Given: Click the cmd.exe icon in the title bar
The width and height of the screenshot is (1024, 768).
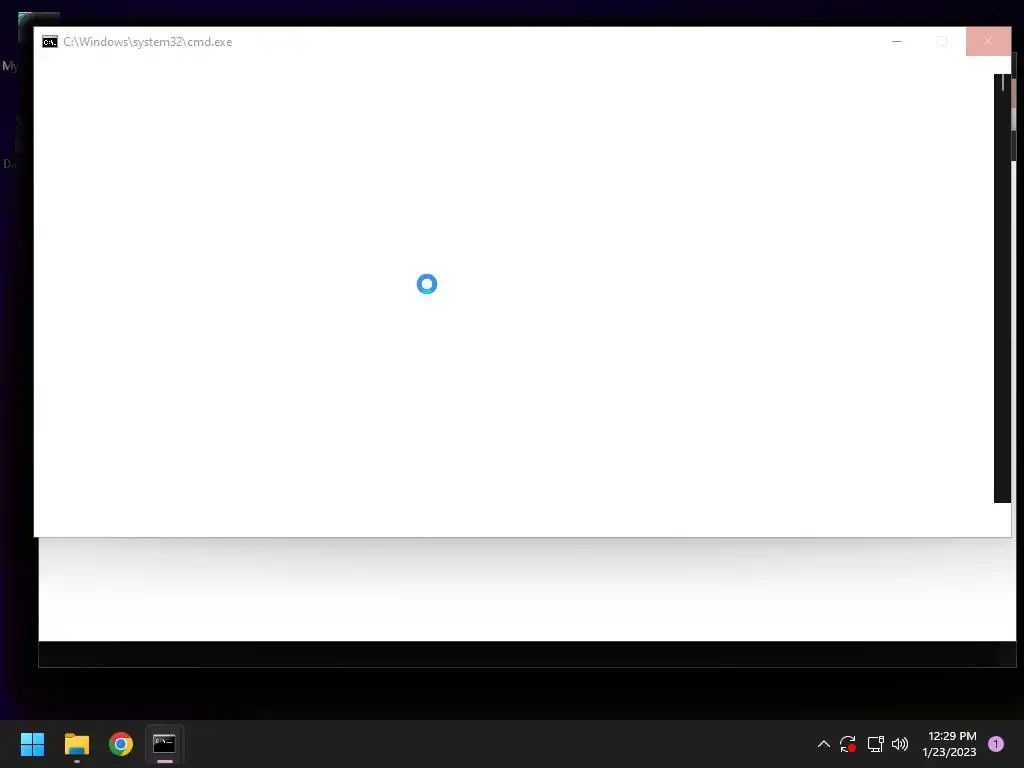Looking at the screenshot, I should click(x=50, y=42).
